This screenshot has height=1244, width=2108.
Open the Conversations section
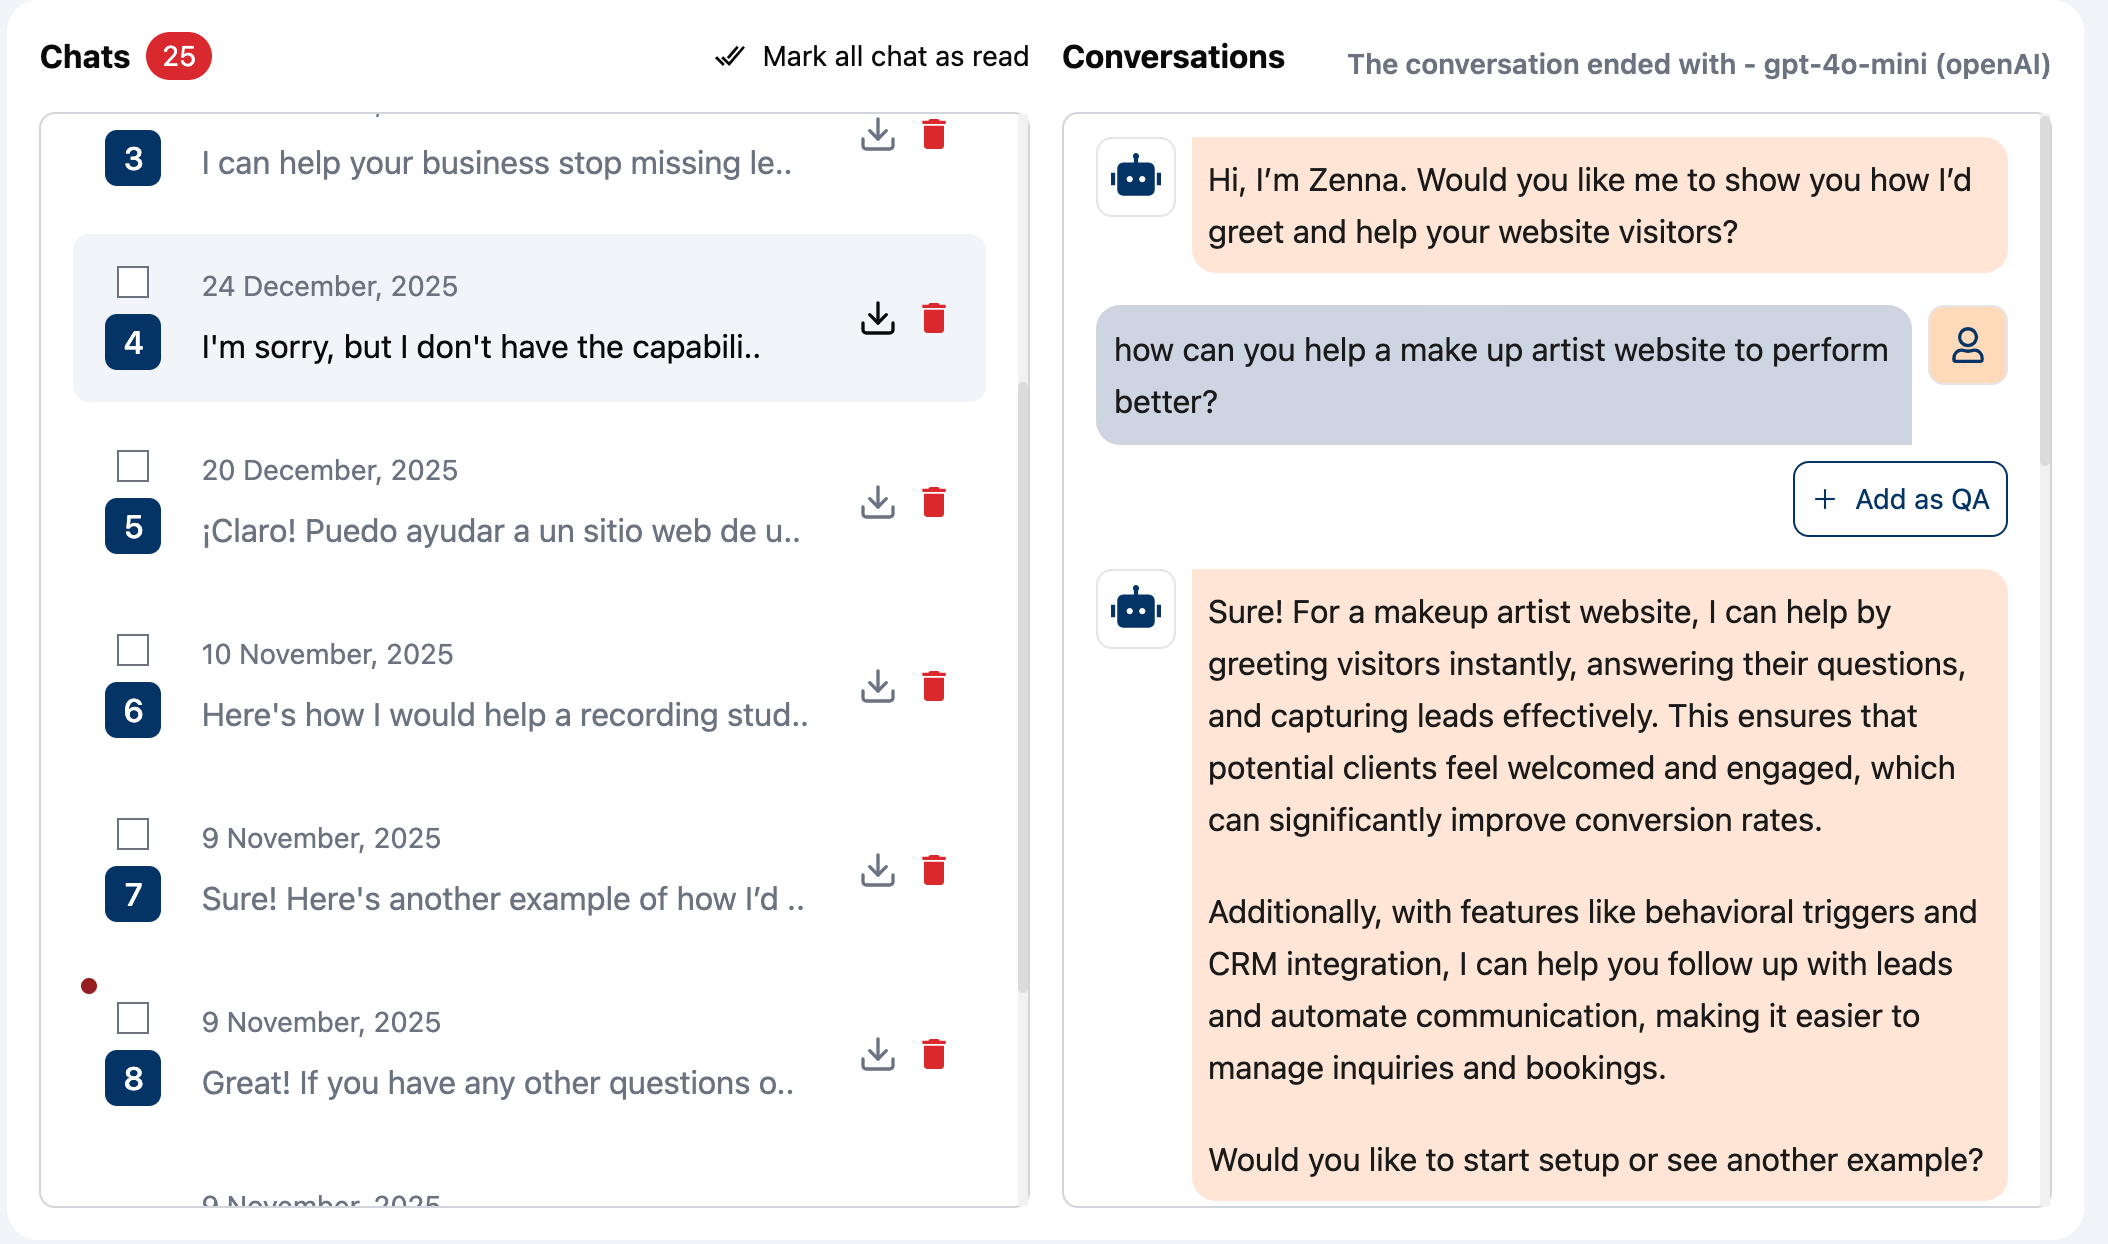coord(1174,57)
